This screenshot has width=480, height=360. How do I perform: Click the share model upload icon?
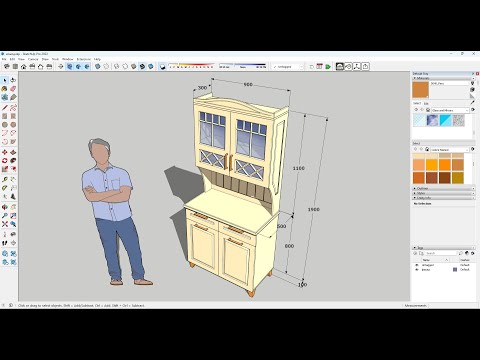pyautogui.click(x=365, y=66)
